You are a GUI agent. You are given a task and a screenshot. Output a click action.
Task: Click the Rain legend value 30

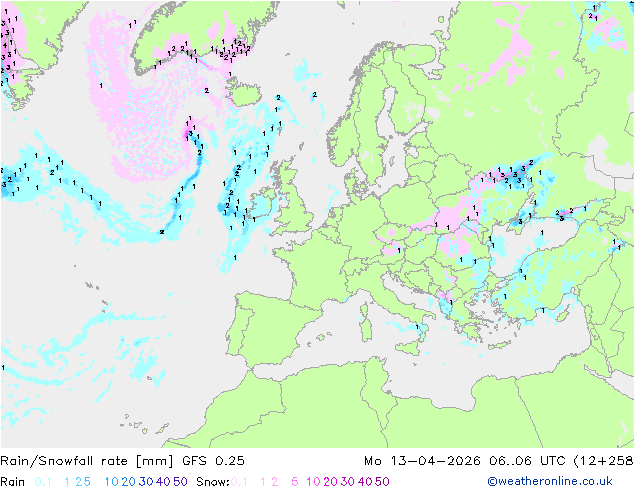[x=146, y=482]
